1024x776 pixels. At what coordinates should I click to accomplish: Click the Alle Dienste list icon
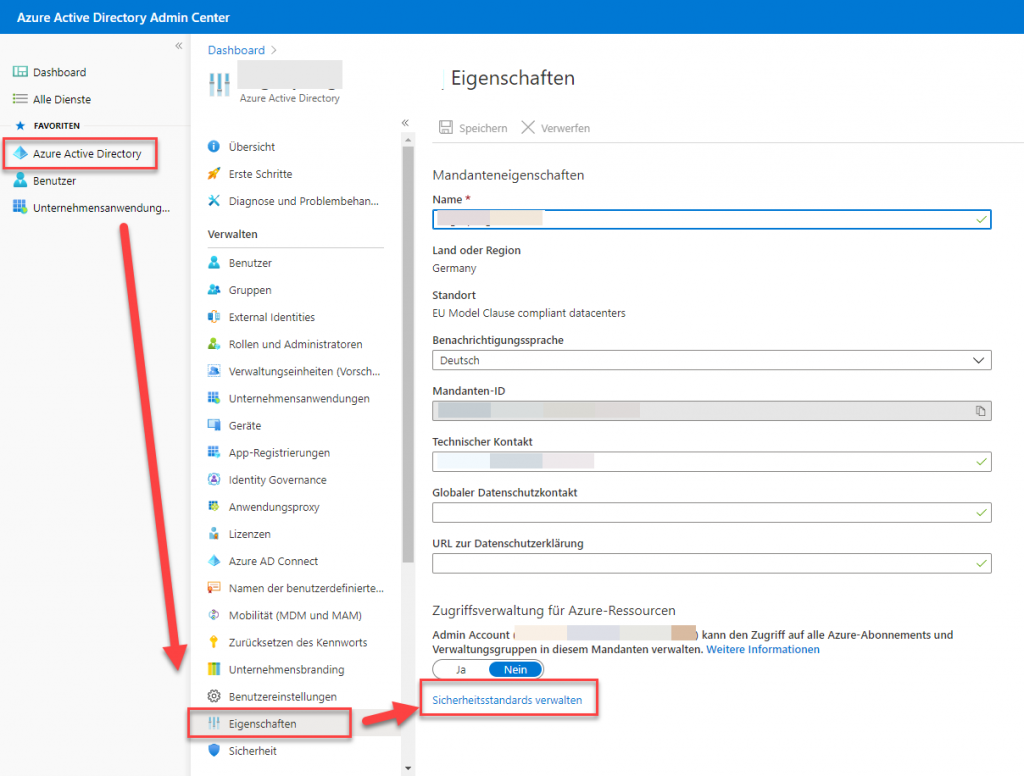point(20,99)
